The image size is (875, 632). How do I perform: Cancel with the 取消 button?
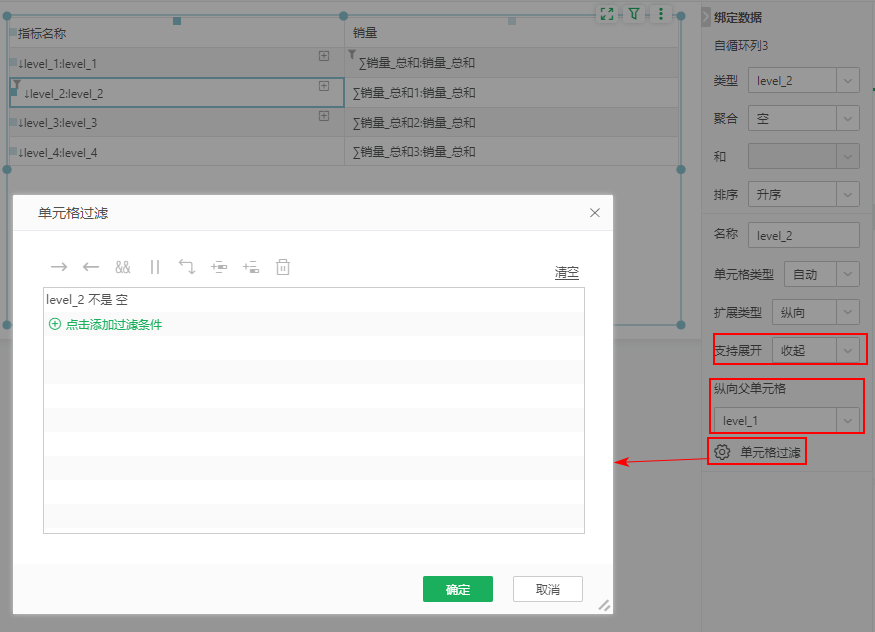coord(547,589)
